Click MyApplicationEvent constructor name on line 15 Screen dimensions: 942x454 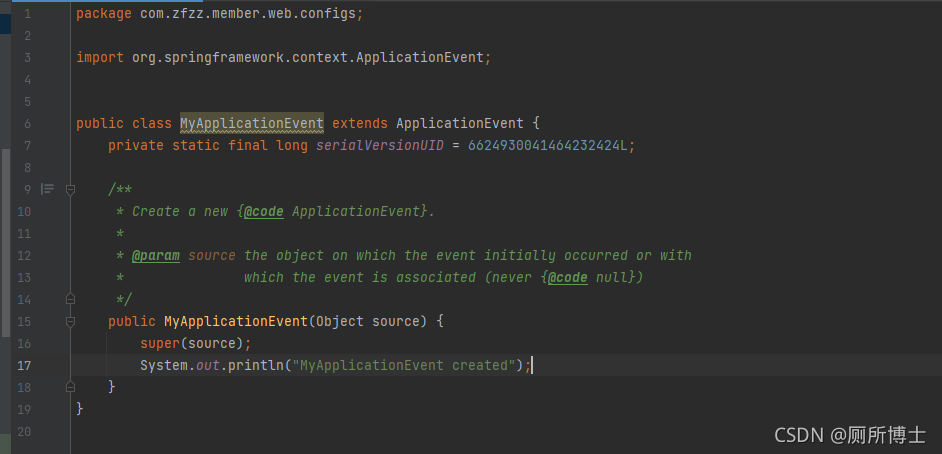[235, 322]
